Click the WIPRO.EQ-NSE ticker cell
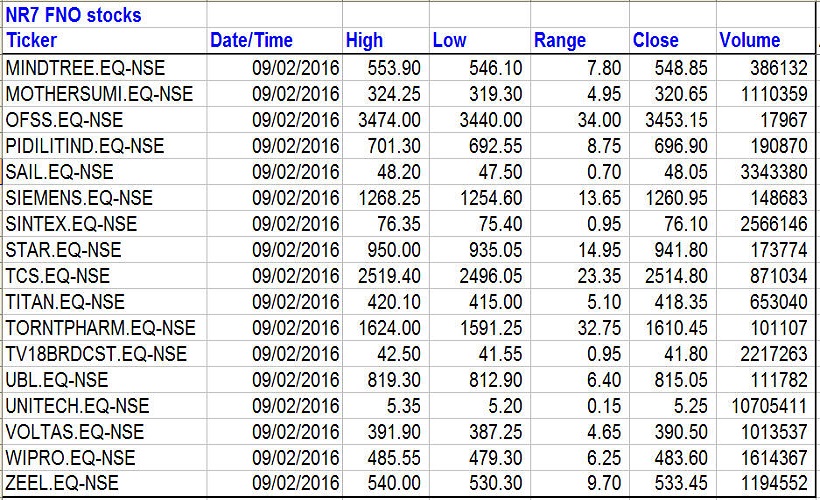820x500 pixels. coord(68,458)
